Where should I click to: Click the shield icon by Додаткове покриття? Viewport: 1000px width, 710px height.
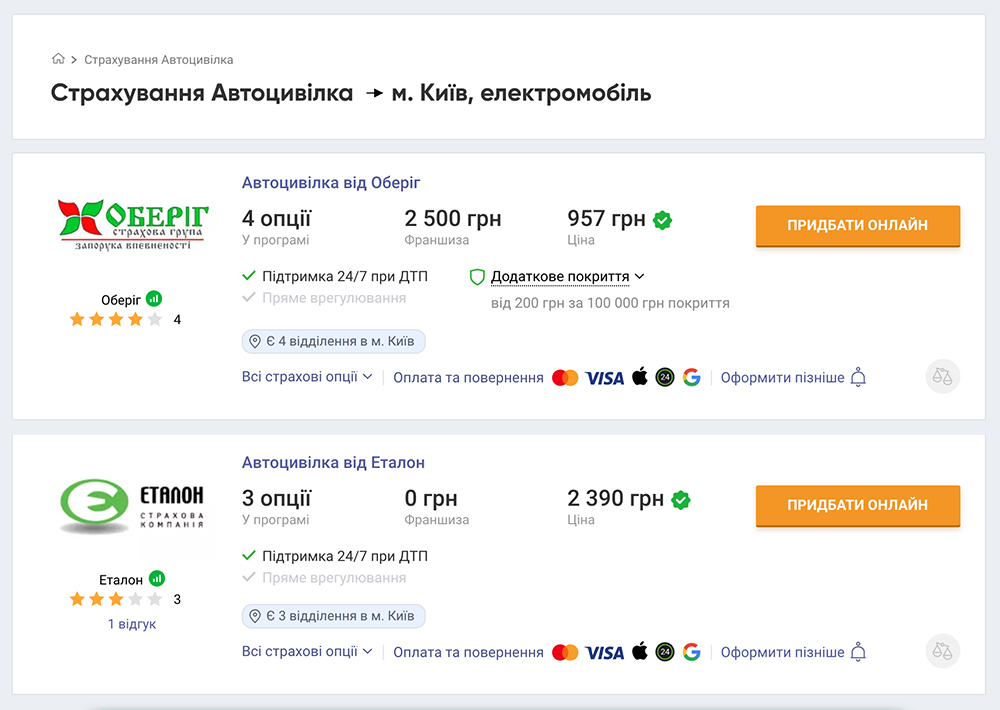pyautogui.click(x=477, y=277)
